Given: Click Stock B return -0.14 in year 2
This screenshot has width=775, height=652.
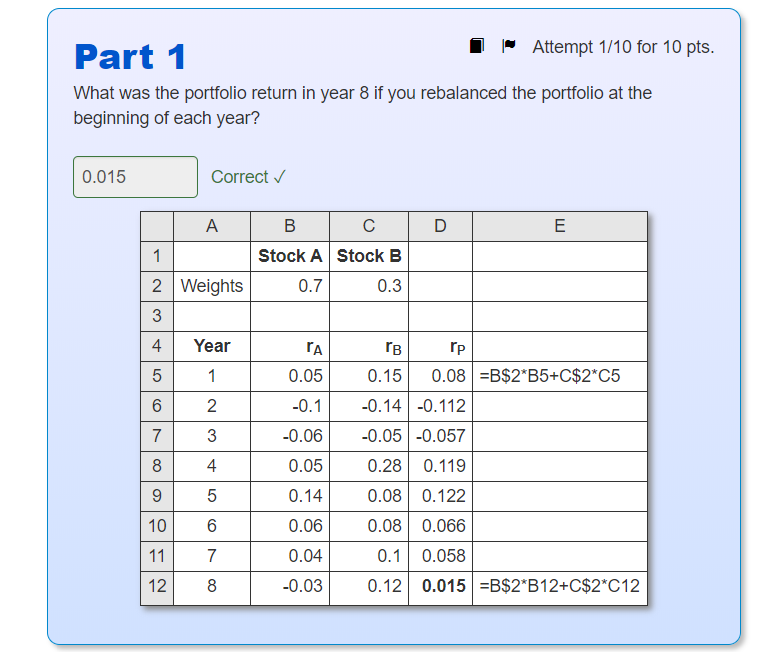Looking at the screenshot, I should (369, 406).
